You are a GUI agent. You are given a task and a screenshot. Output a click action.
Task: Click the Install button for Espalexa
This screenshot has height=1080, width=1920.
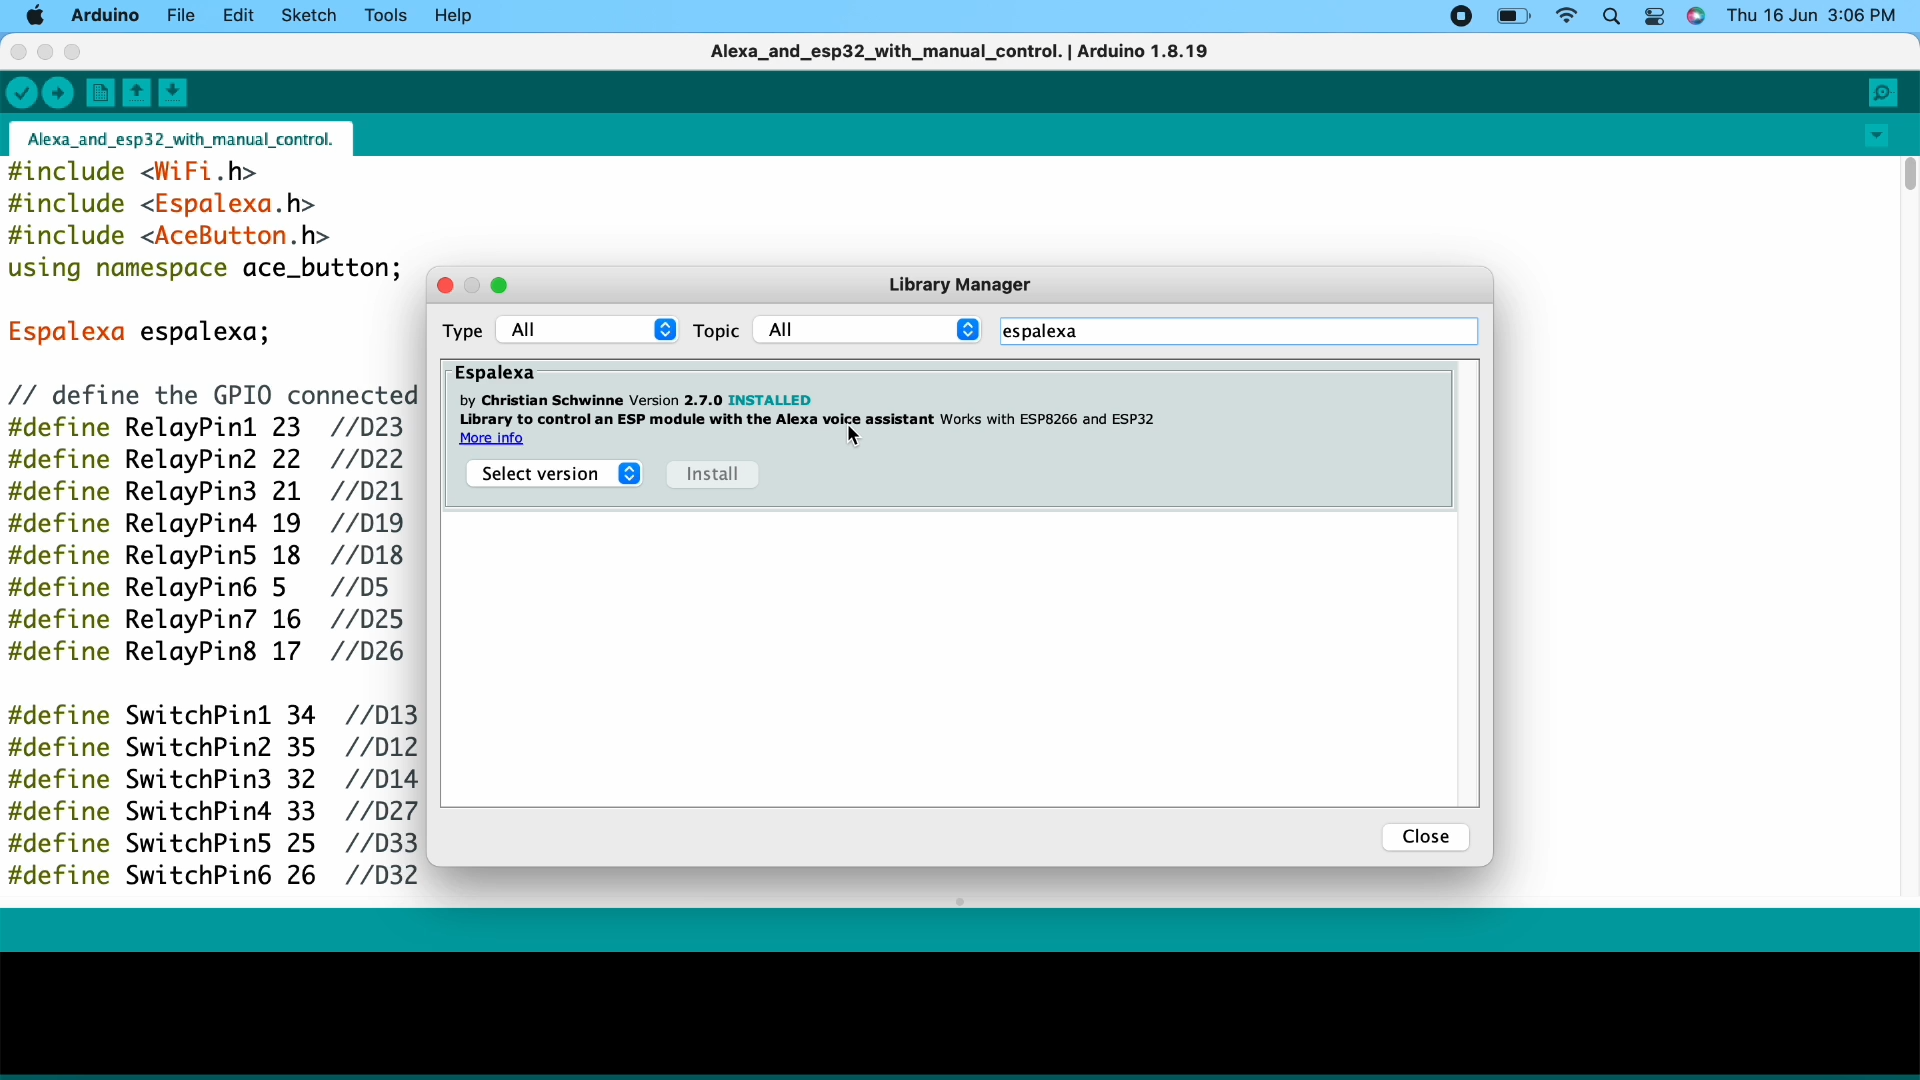[x=713, y=475]
